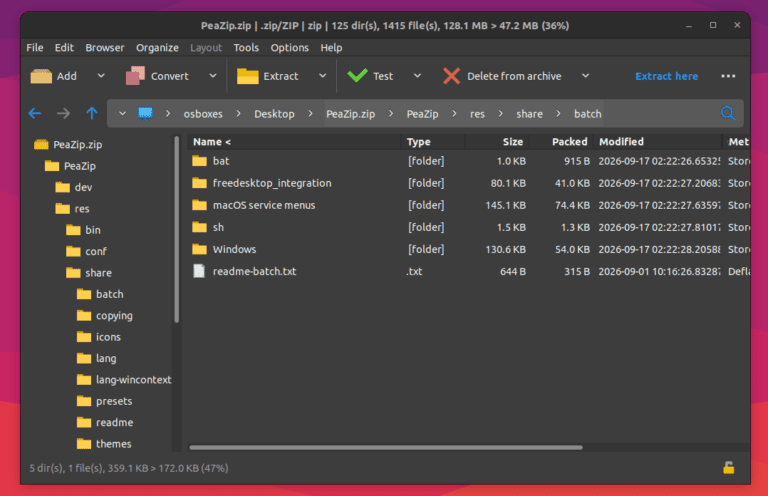The image size is (768, 496).
Task: Click the computer root icon in breadcrumb
Action: click(x=145, y=114)
